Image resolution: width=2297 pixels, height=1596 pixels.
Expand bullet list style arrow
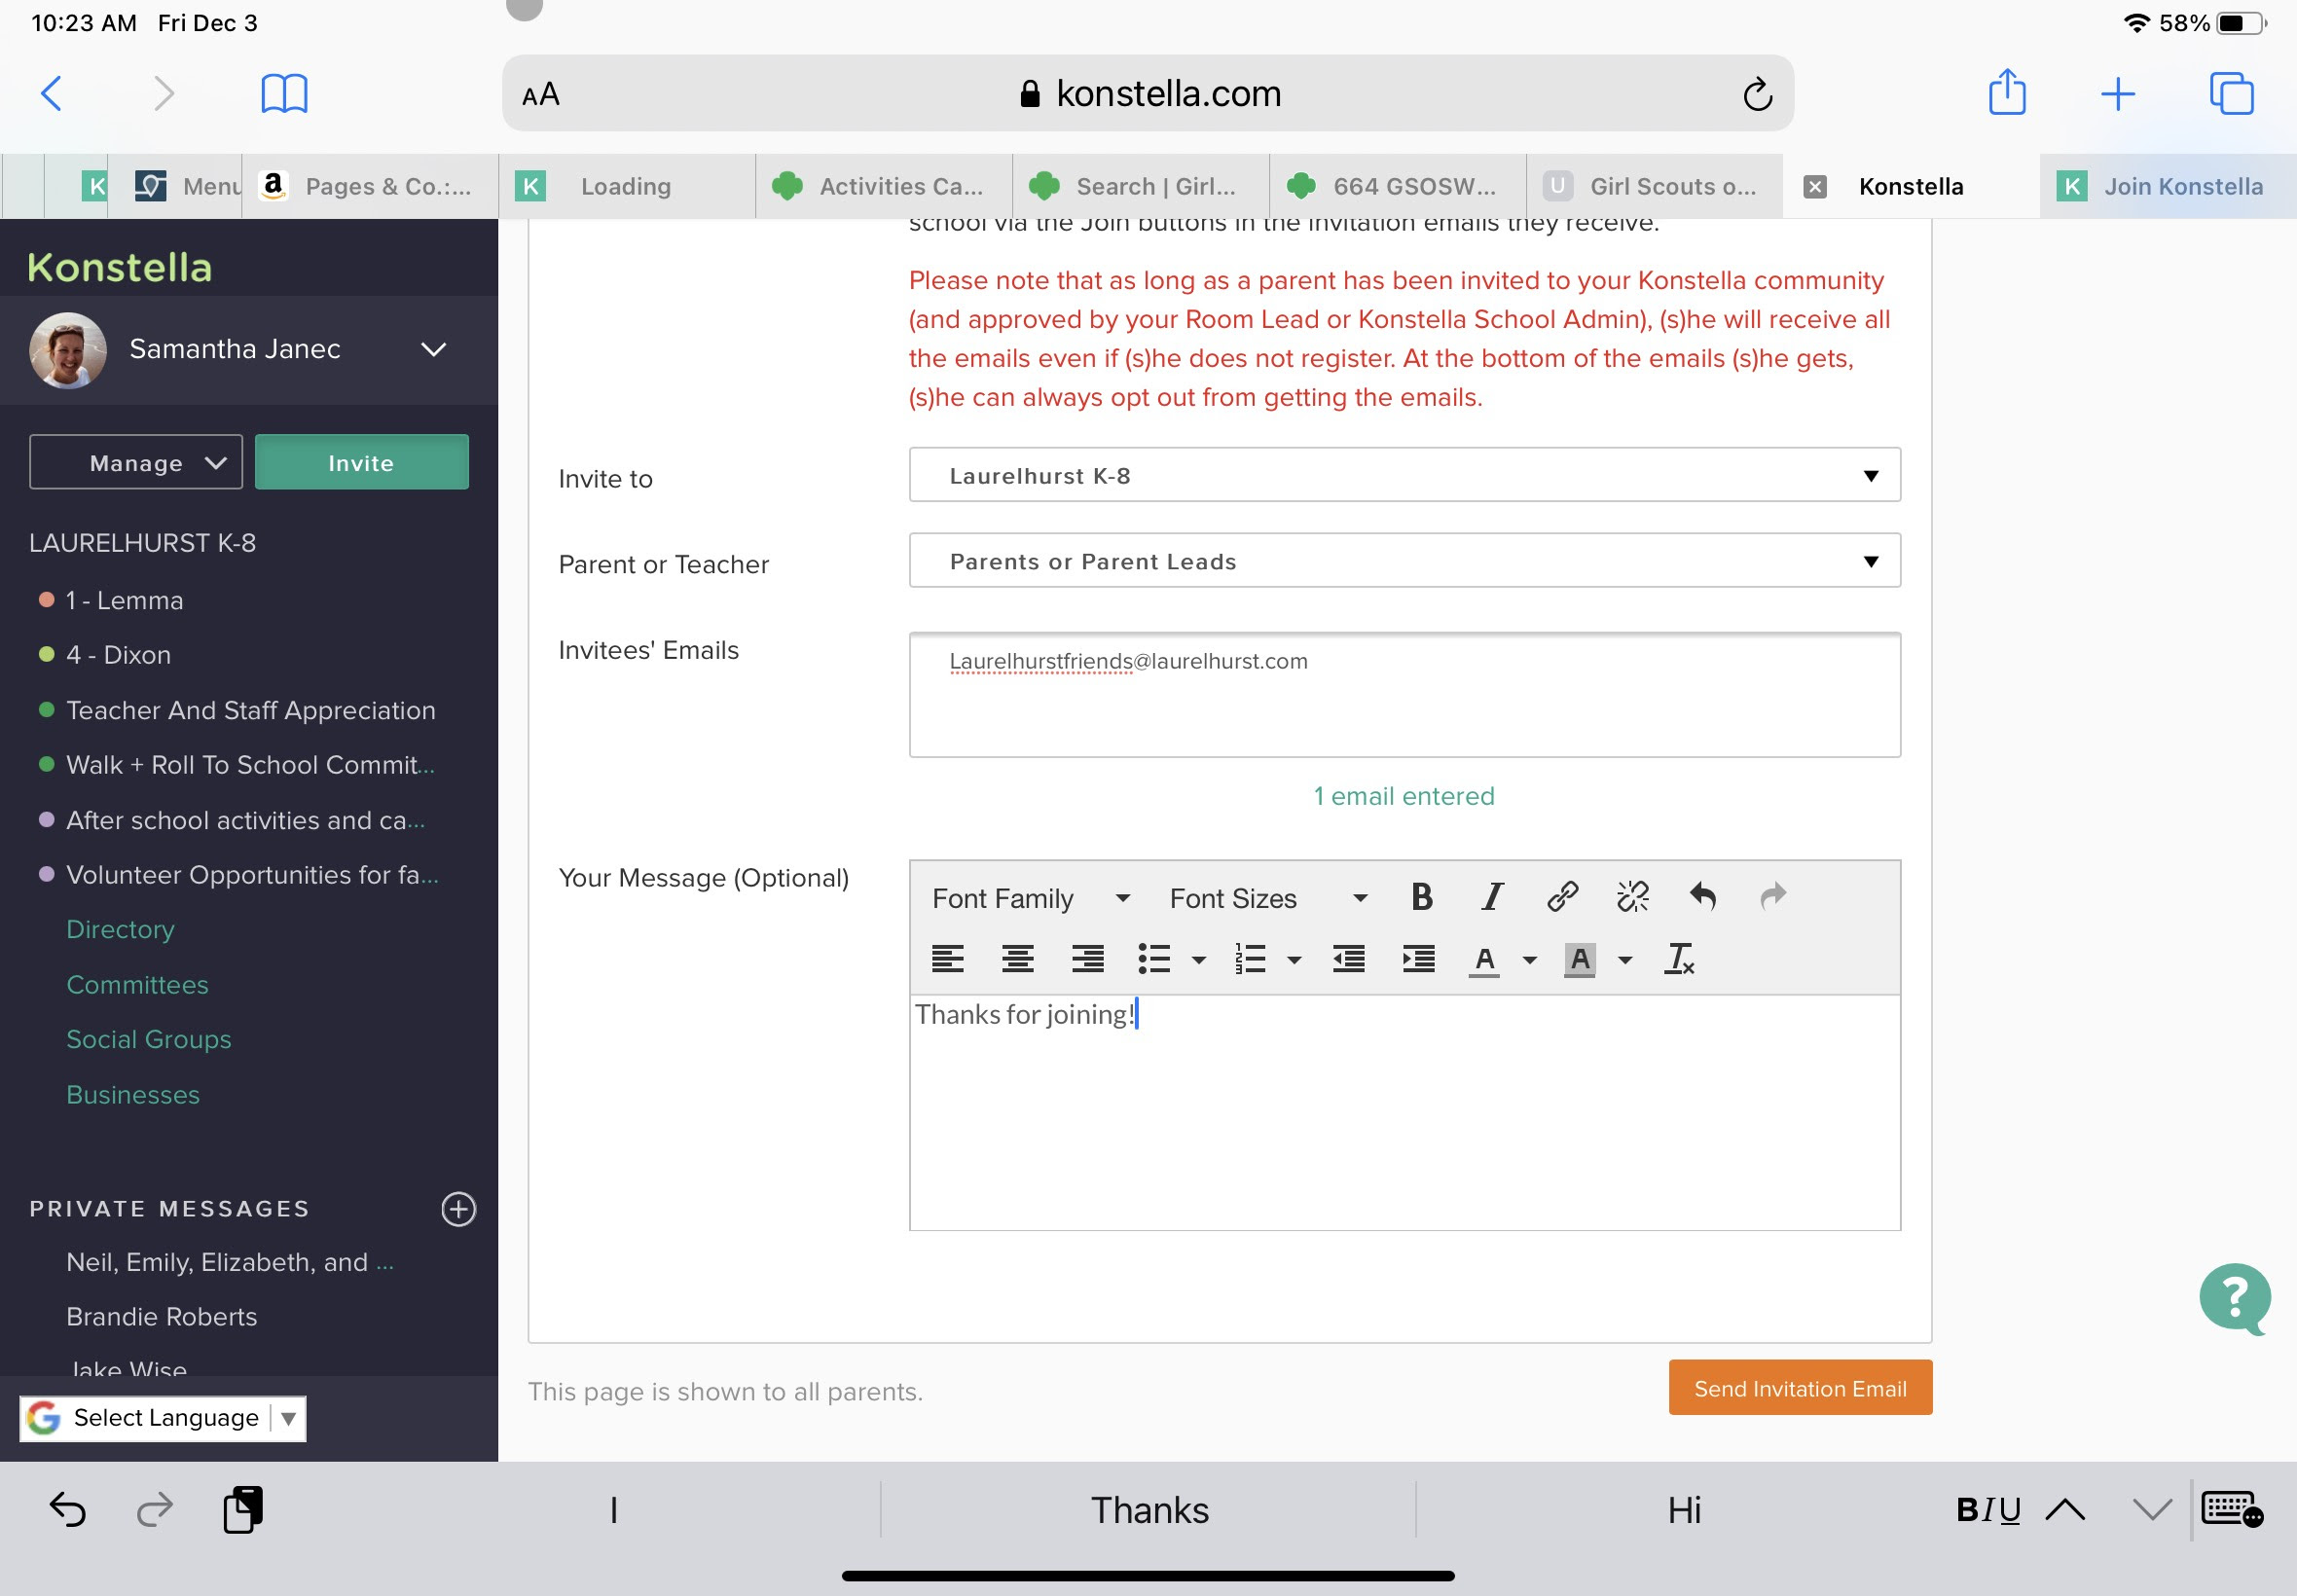pyautogui.click(x=1198, y=960)
